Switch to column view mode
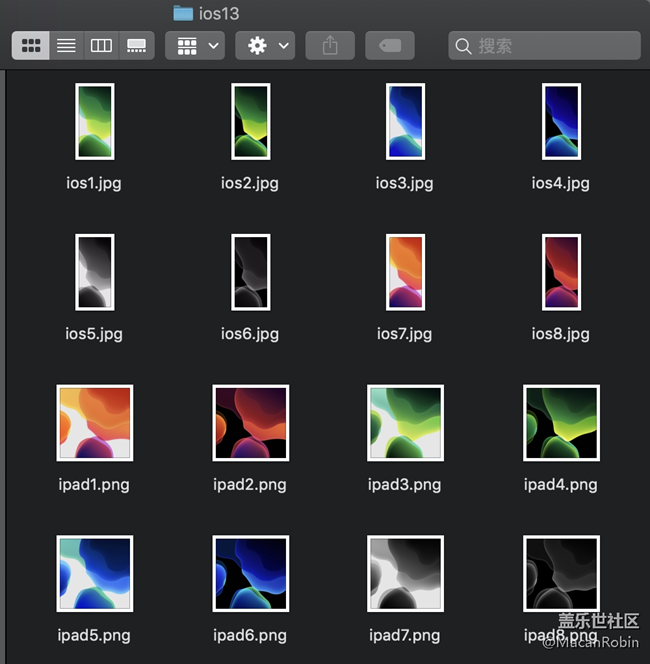Image resolution: width=650 pixels, height=664 pixels. pyautogui.click(x=101, y=46)
